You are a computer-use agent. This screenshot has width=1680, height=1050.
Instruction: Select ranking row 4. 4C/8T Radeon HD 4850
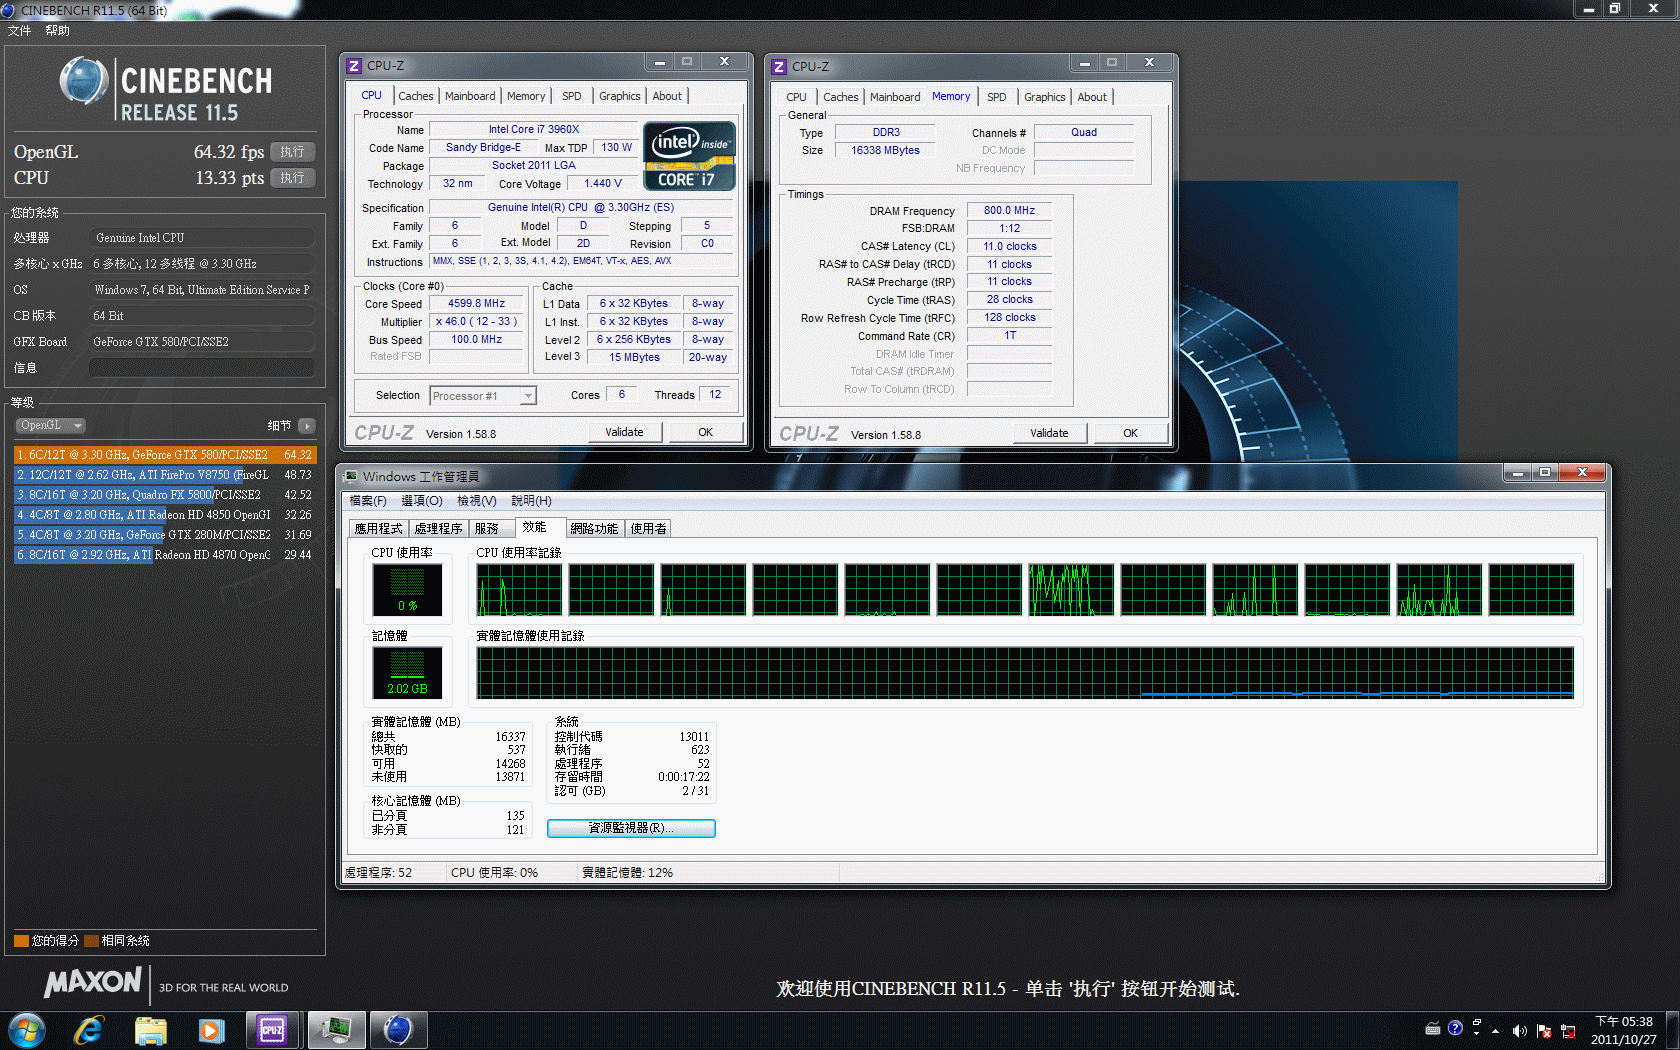tap(164, 515)
